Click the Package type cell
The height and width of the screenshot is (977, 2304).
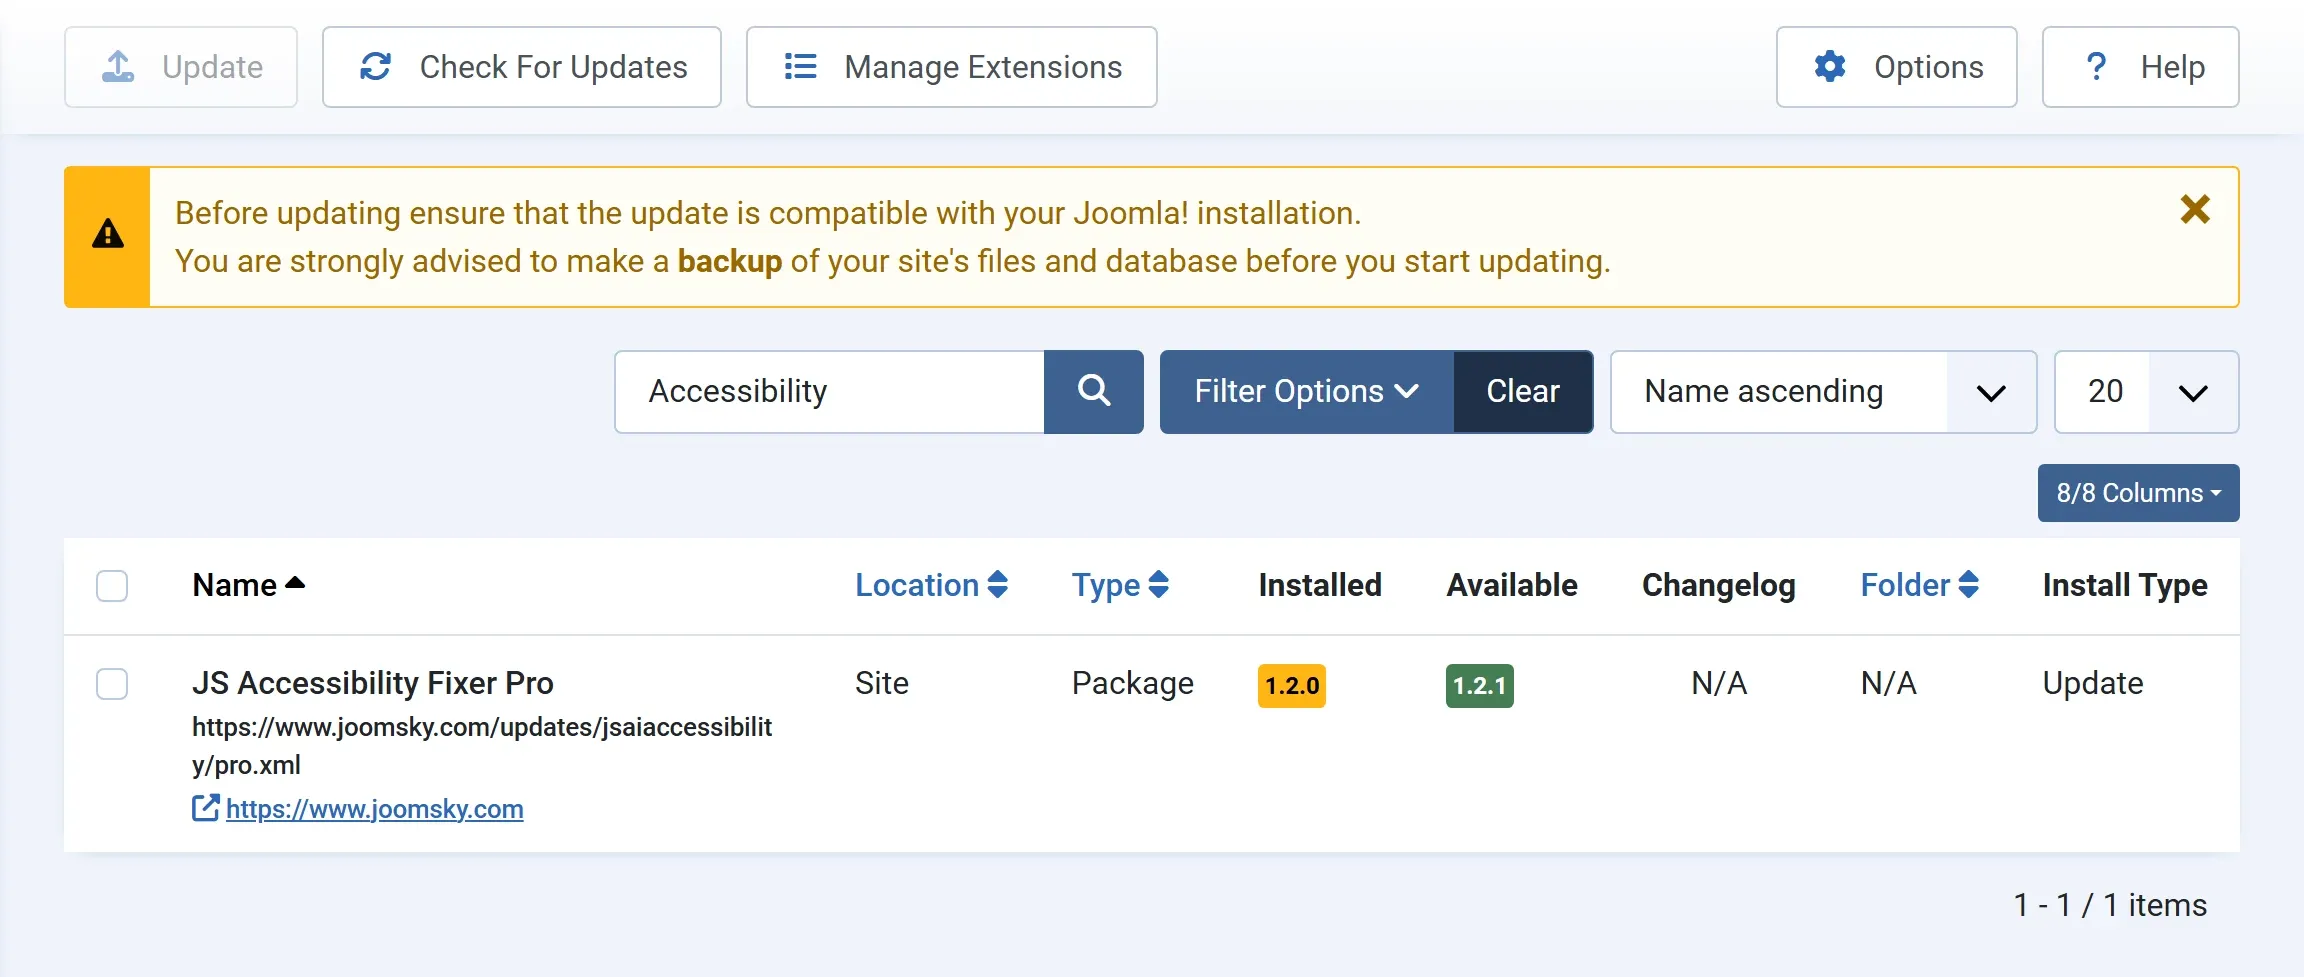click(x=1133, y=683)
